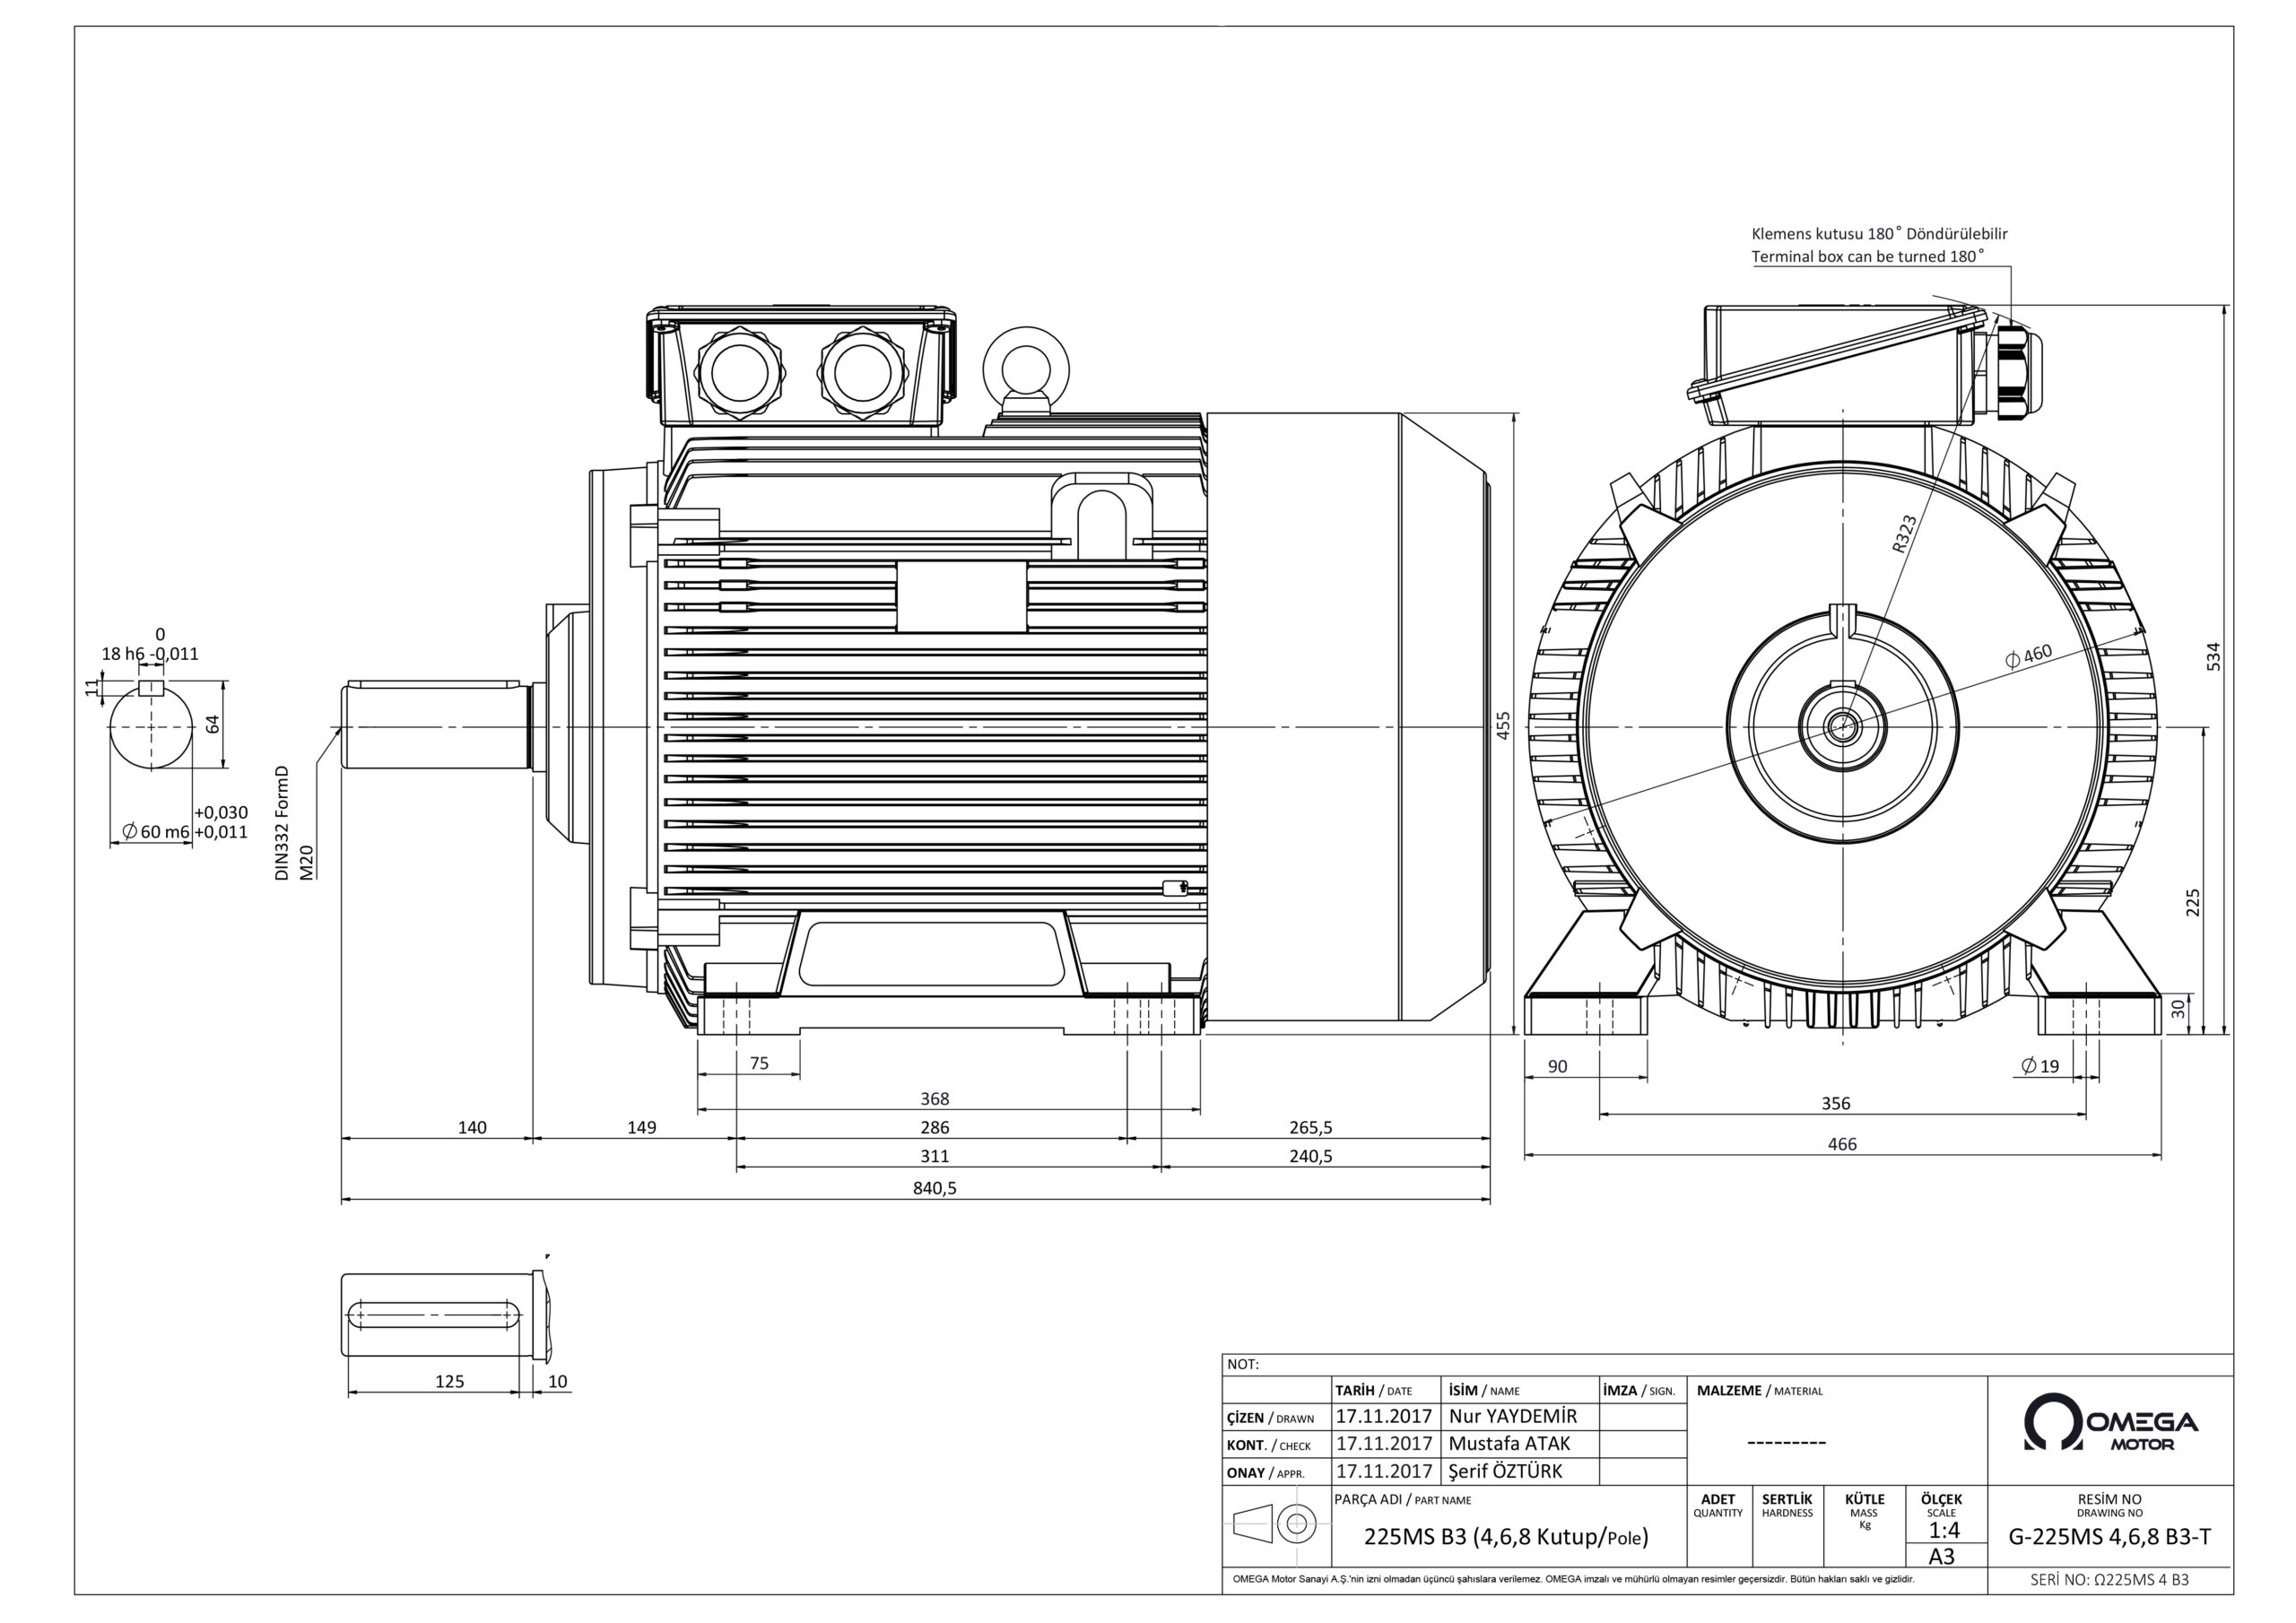
Task: Click the 840,5 overall length dimension
Action: pyautogui.click(x=934, y=1188)
